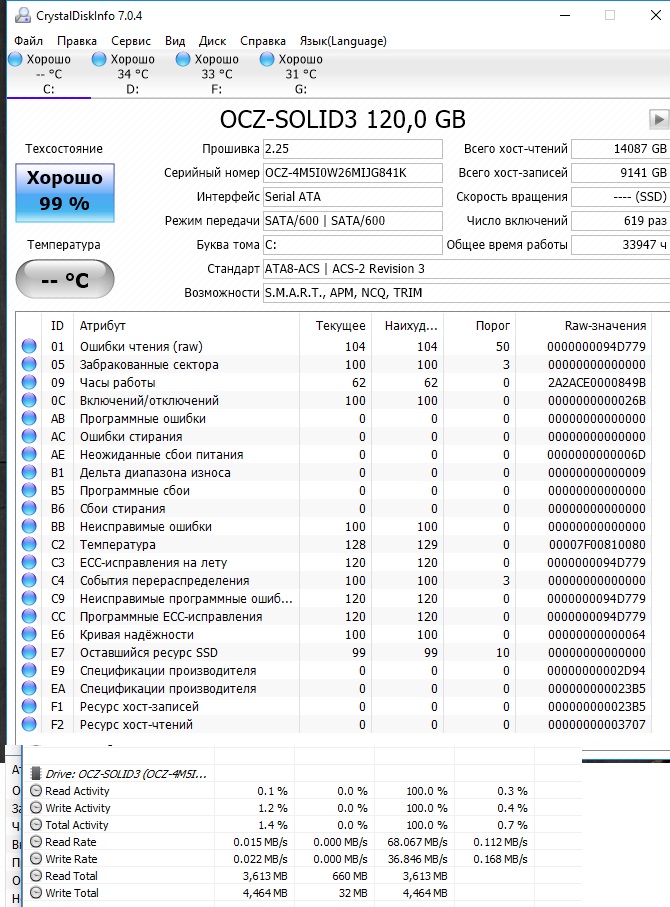The image size is (670, 907).
Task: Click status circle of Ресурс хост-чтений
Action: [29, 724]
